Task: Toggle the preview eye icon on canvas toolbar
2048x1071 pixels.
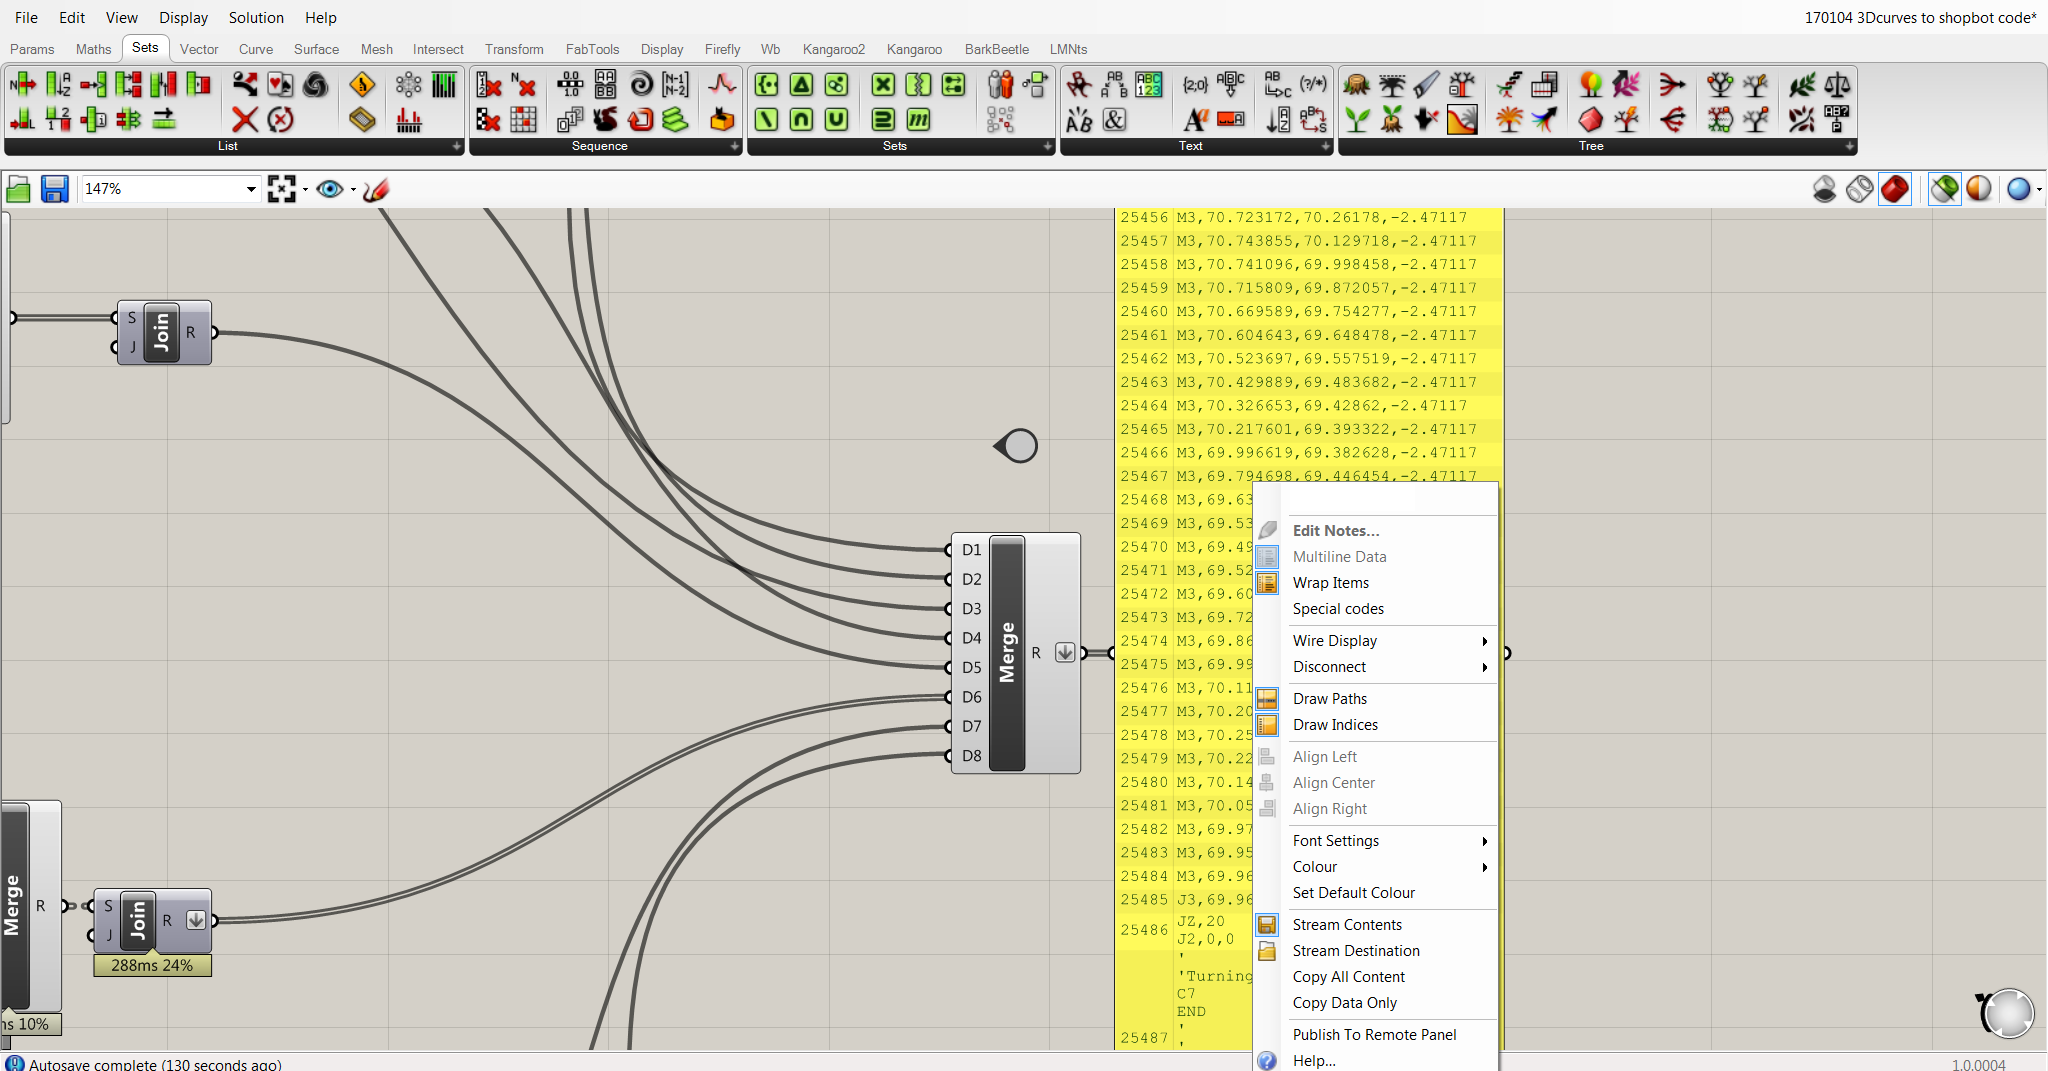Action: click(x=330, y=188)
